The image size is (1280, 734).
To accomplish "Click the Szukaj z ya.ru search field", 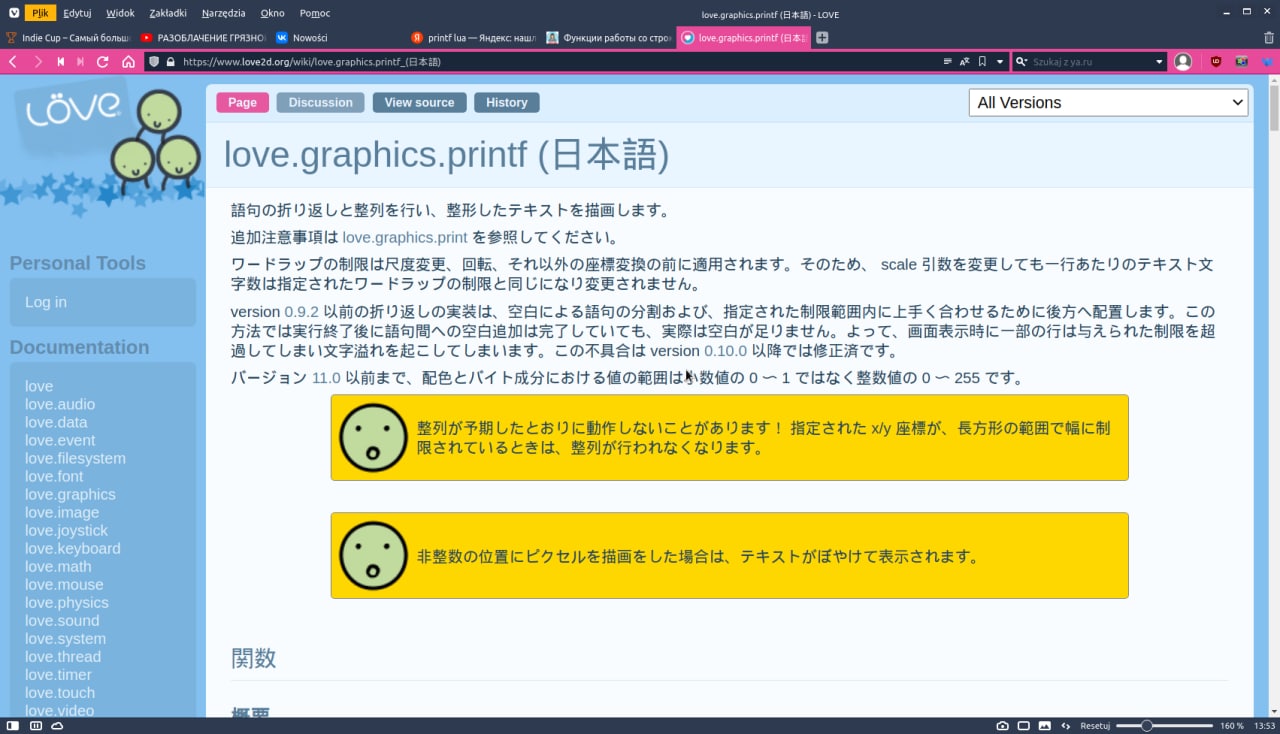I will click(x=1090, y=62).
